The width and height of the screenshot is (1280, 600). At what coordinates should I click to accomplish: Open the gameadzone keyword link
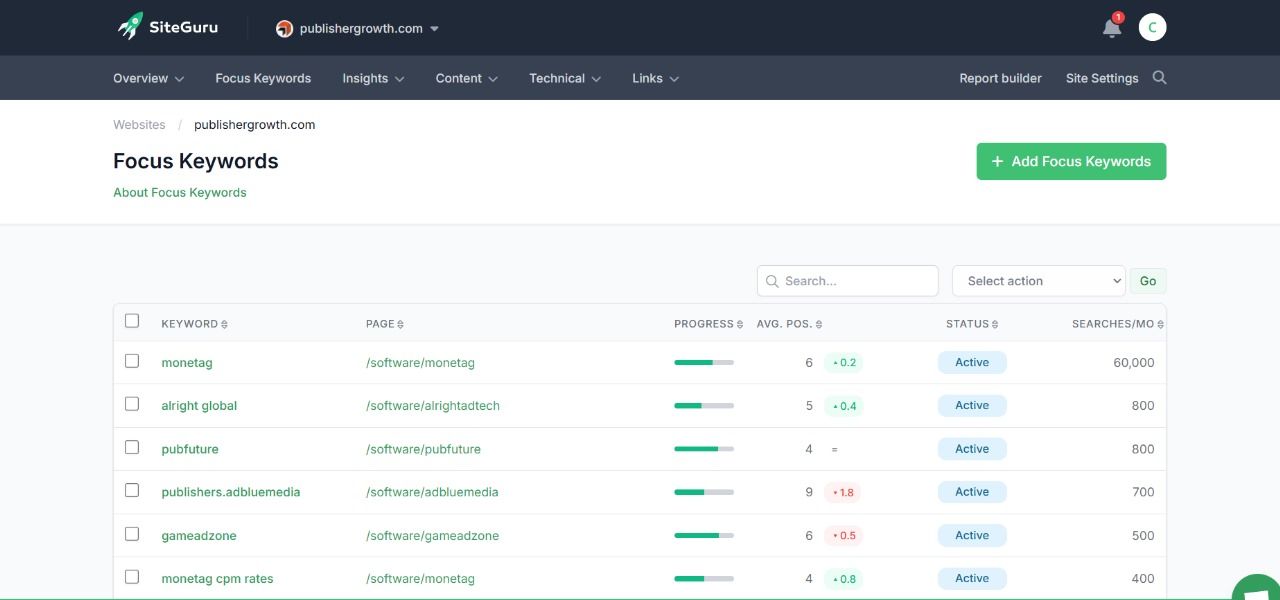[x=199, y=536]
